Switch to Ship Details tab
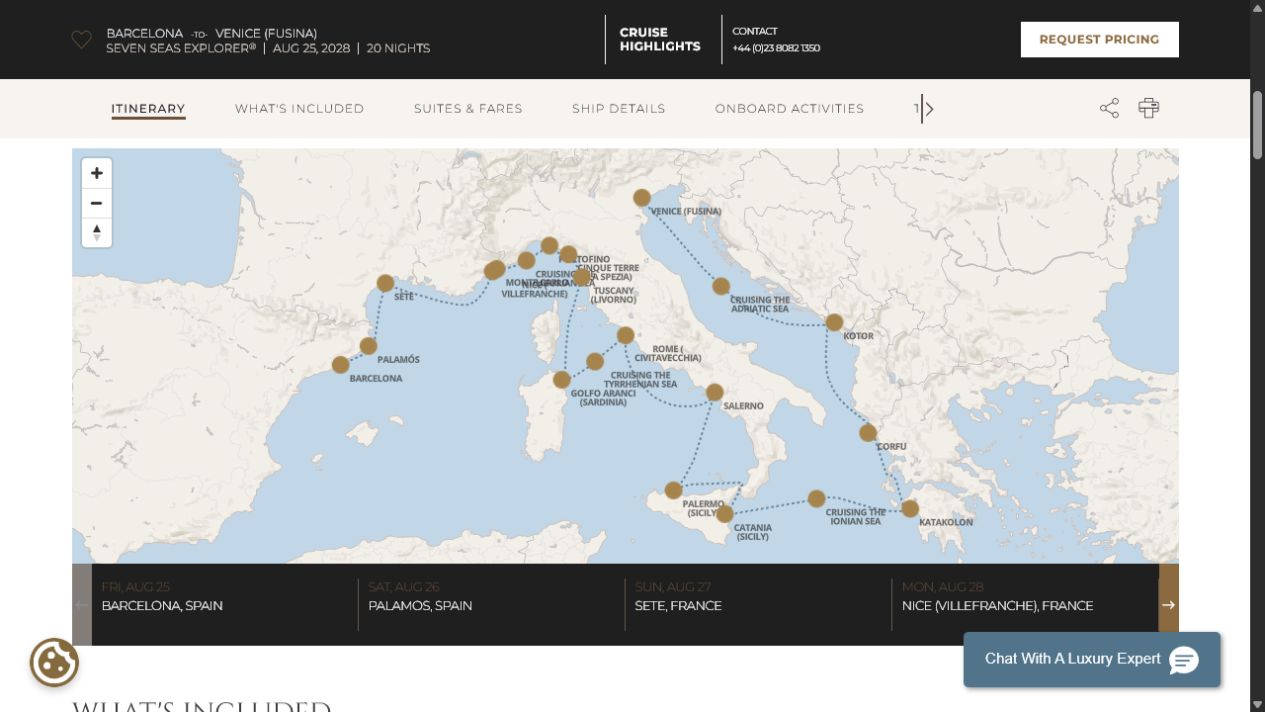The width and height of the screenshot is (1265, 712). coord(618,109)
